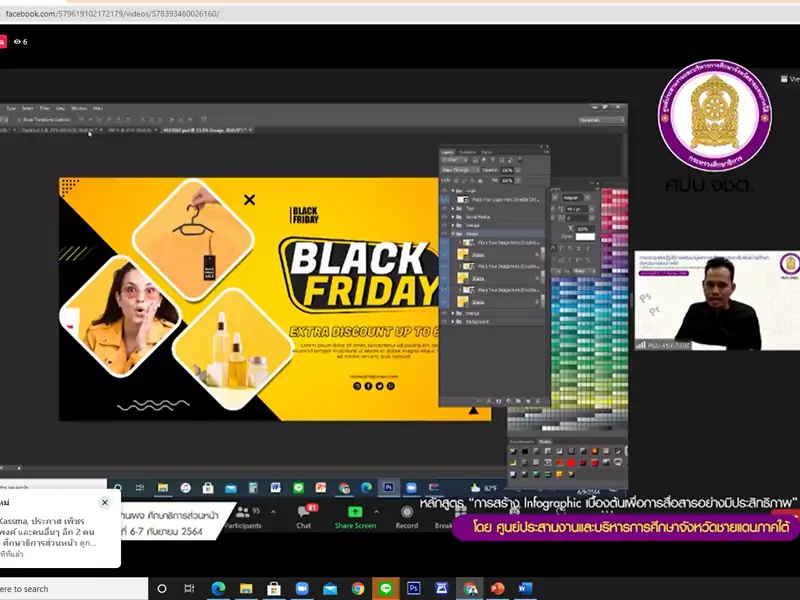Open Word icon in shared screen's taskbar
Viewport: 800px width, 600px height.
[x=276, y=488]
